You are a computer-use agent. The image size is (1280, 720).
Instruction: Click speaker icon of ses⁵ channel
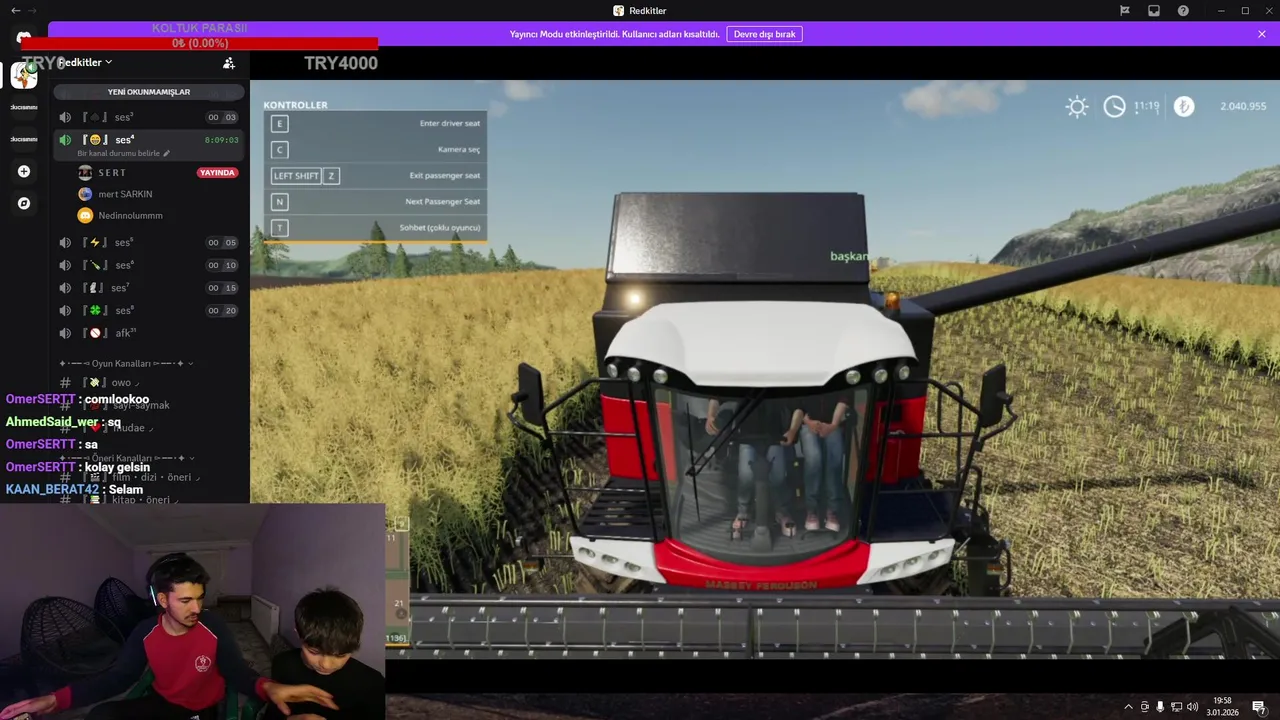(65, 242)
